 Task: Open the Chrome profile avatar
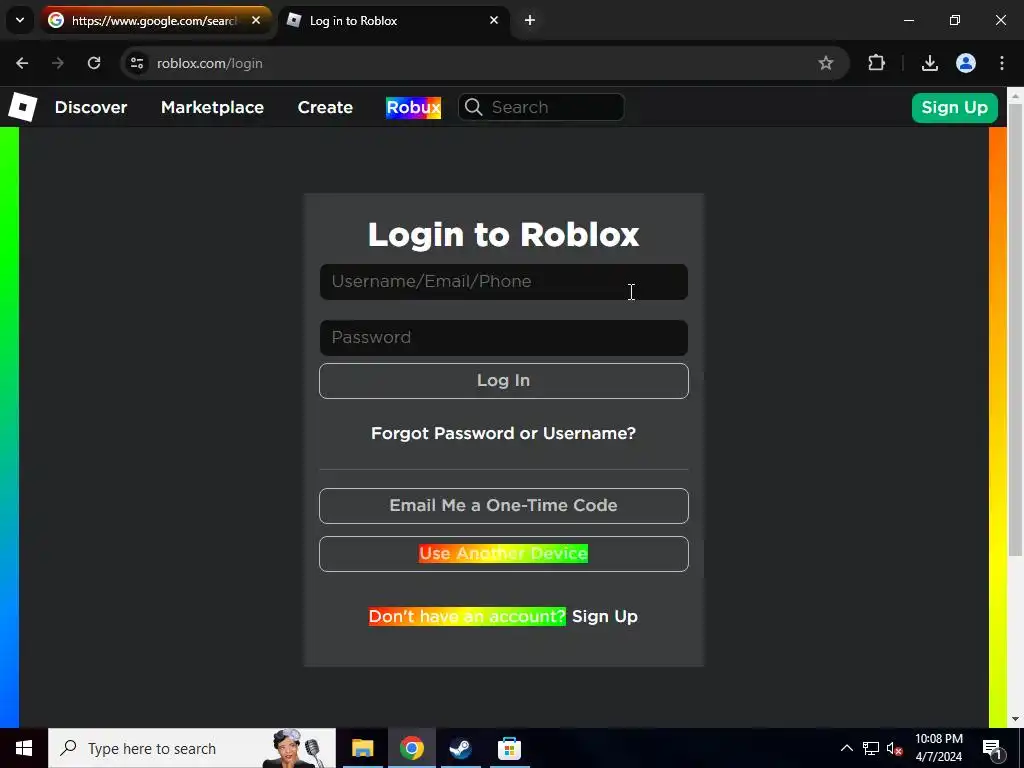tap(966, 63)
